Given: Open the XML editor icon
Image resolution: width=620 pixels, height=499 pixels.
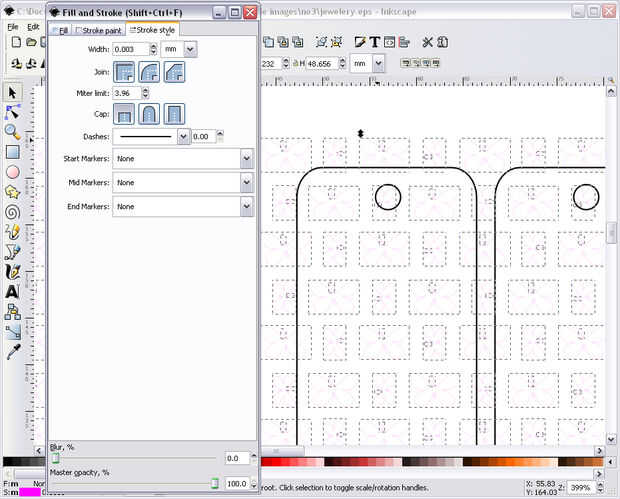Looking at the screenshot, I should [x=389, y=42].
